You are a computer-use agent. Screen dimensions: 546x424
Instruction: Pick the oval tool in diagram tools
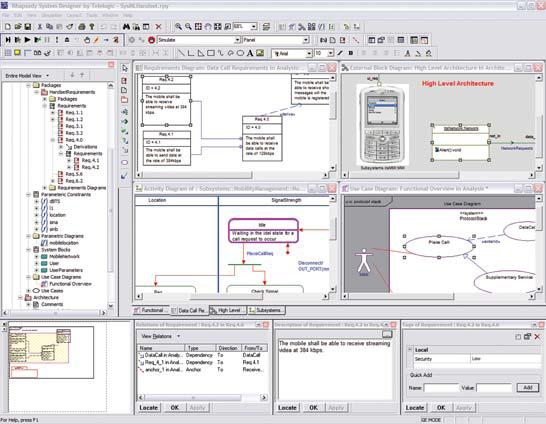[124, 163]
